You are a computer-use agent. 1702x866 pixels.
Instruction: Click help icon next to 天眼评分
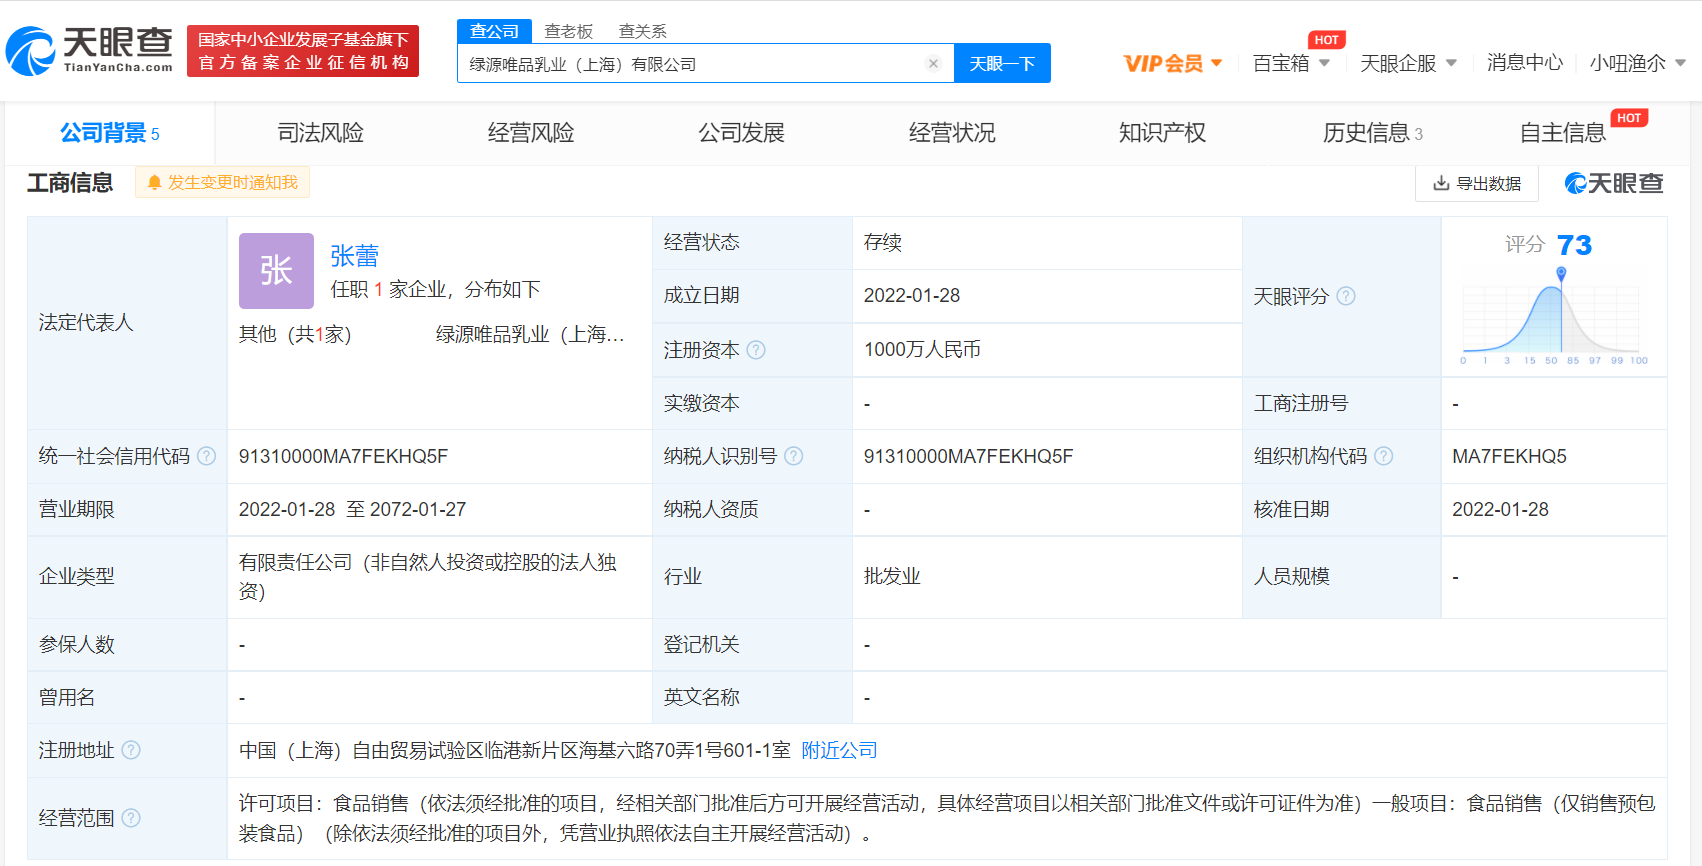coord(1346,296)
